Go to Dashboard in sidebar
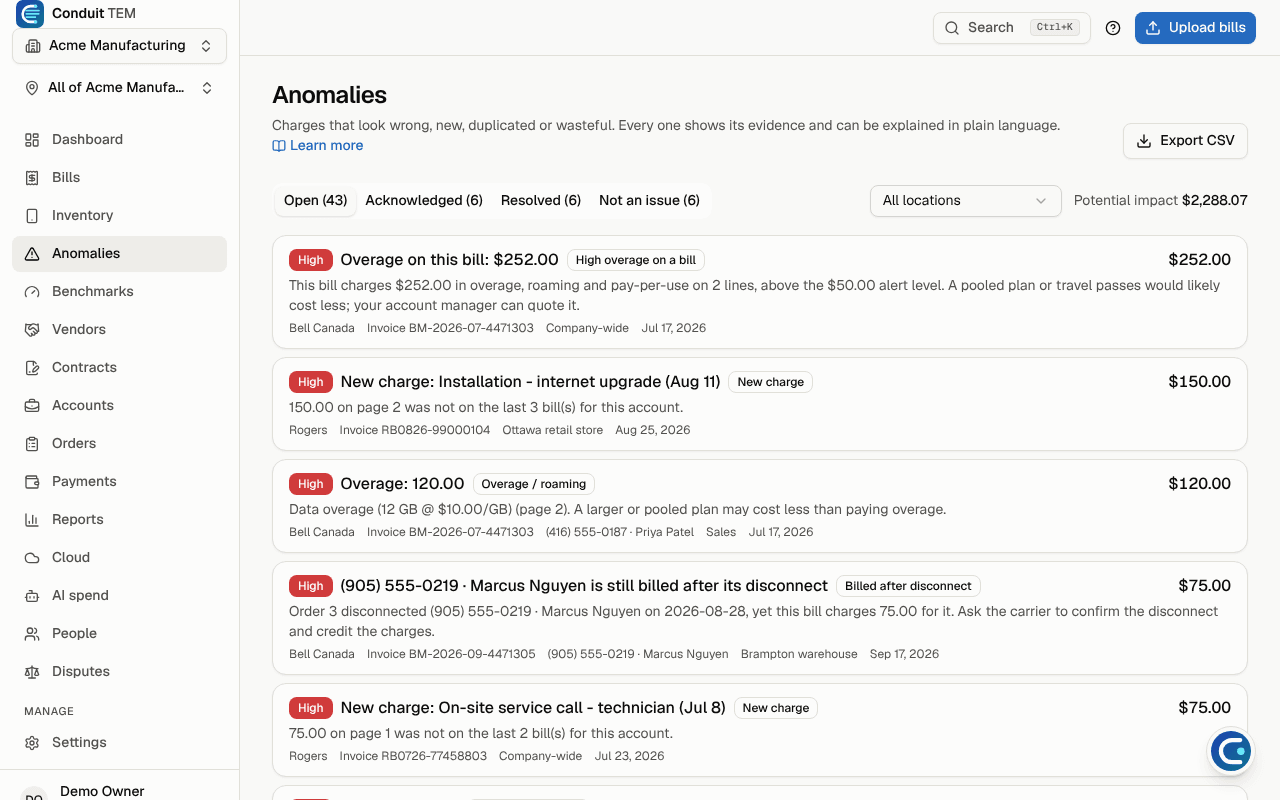The height and width of the screenshot is (800, 1280). 120,140
